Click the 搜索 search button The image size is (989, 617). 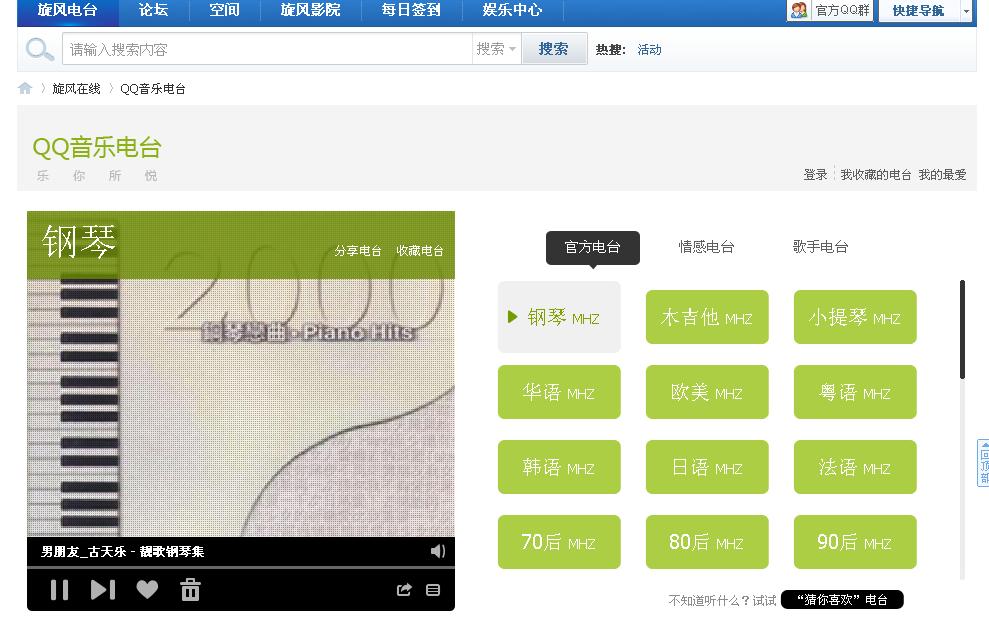pos(554,48)
